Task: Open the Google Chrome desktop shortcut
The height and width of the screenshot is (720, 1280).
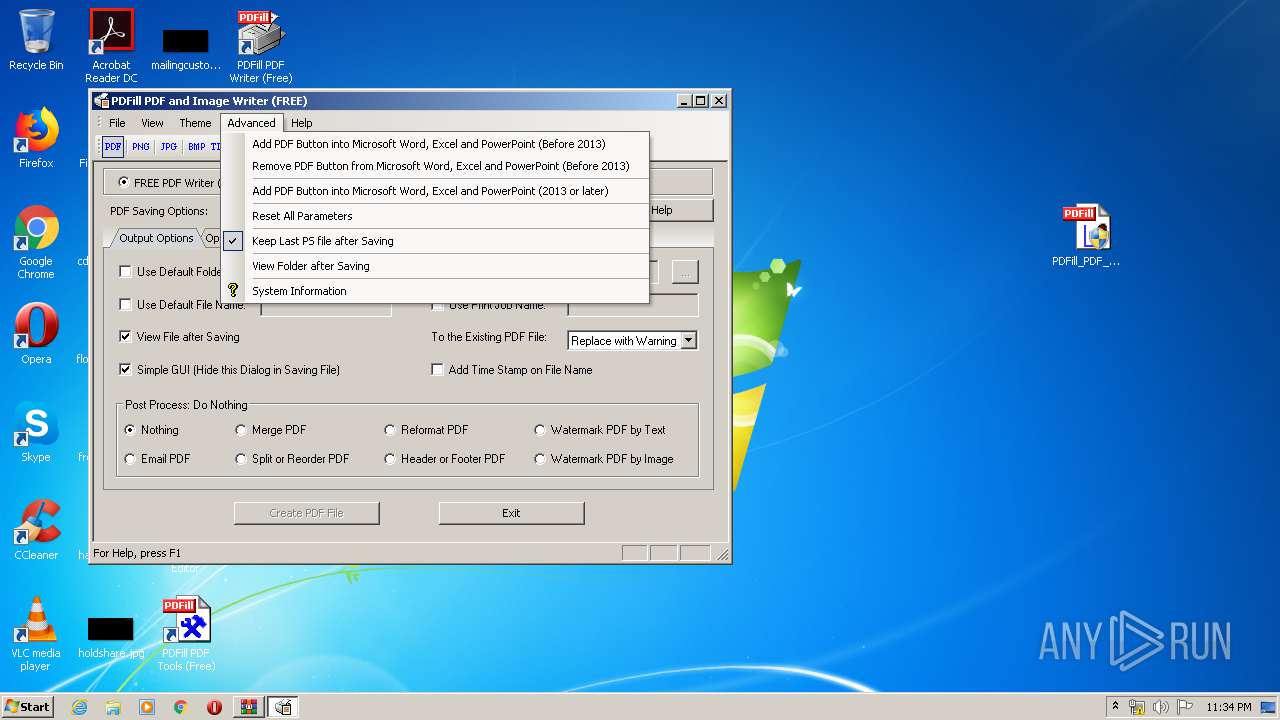Action: pos(36,242)
